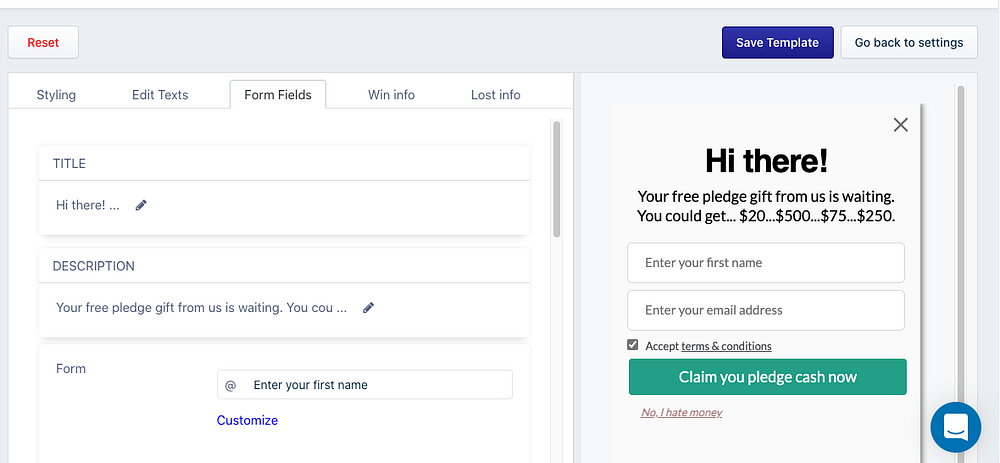Click the left panel vertical scrollbar
The height and width of the screenshot is (463, 1000).
[x=557, y=180]
